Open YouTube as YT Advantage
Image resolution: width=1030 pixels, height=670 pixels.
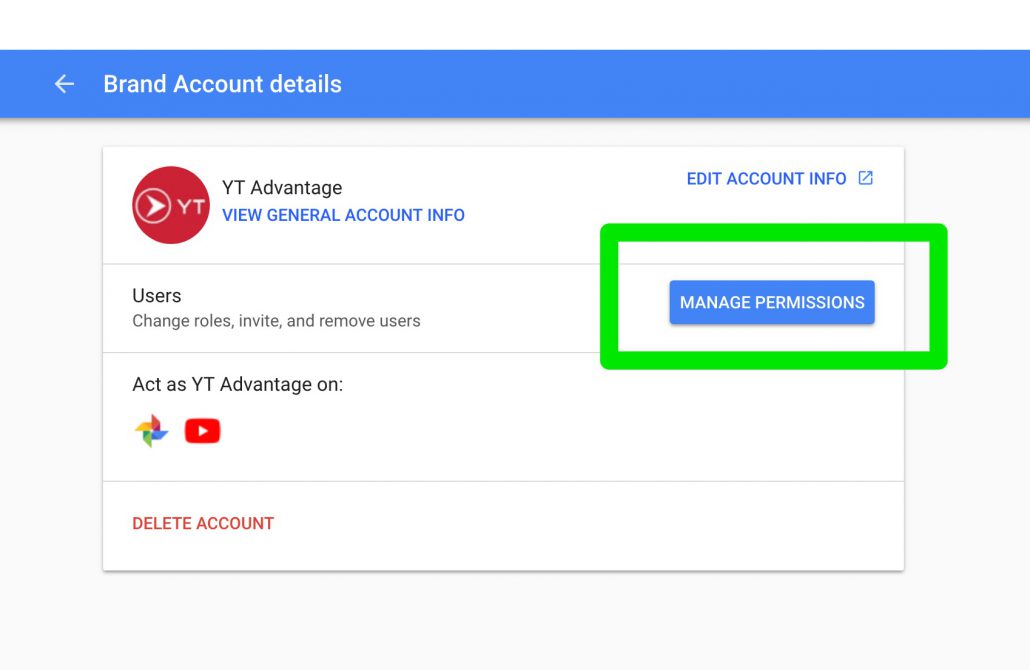(x=202, y=431)
